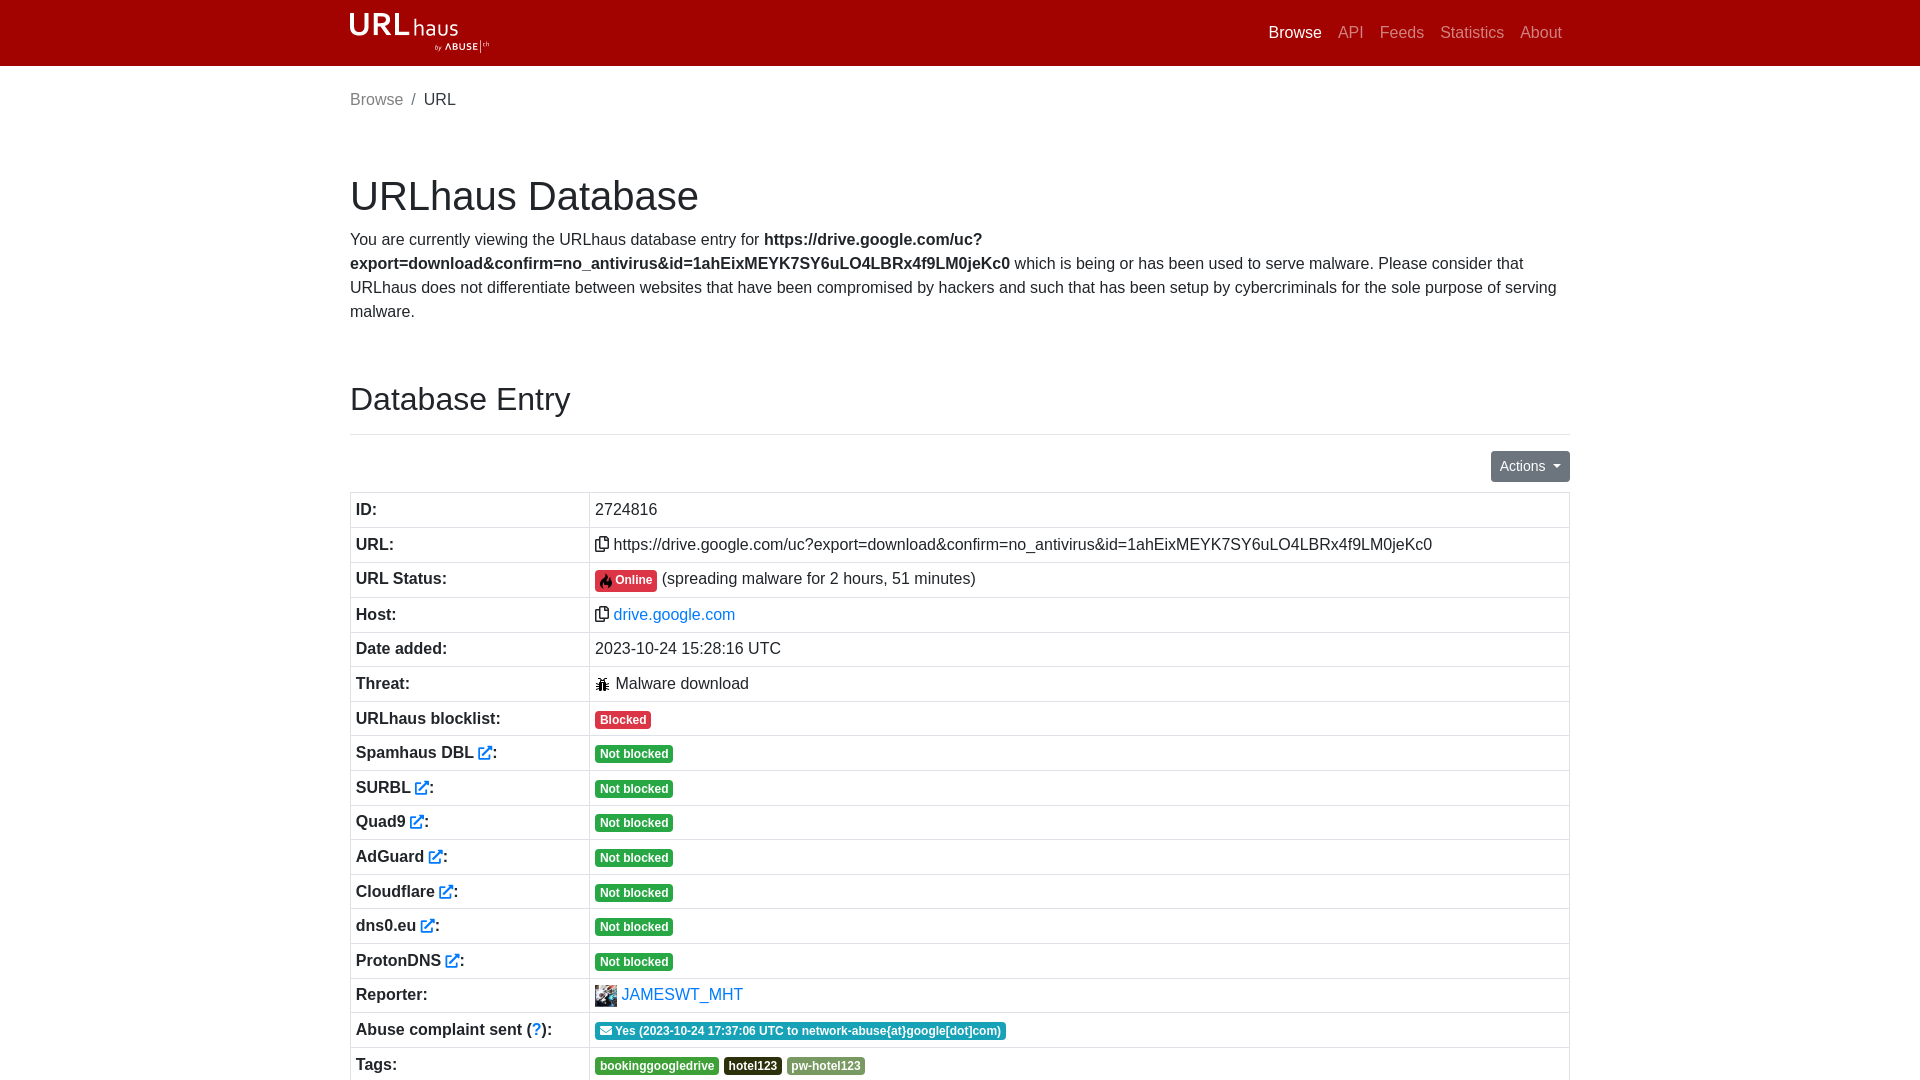The width and height of the screenshot is (1920, 1080).
Task: Click the malware download threat icon
Action: pos(601,684)
